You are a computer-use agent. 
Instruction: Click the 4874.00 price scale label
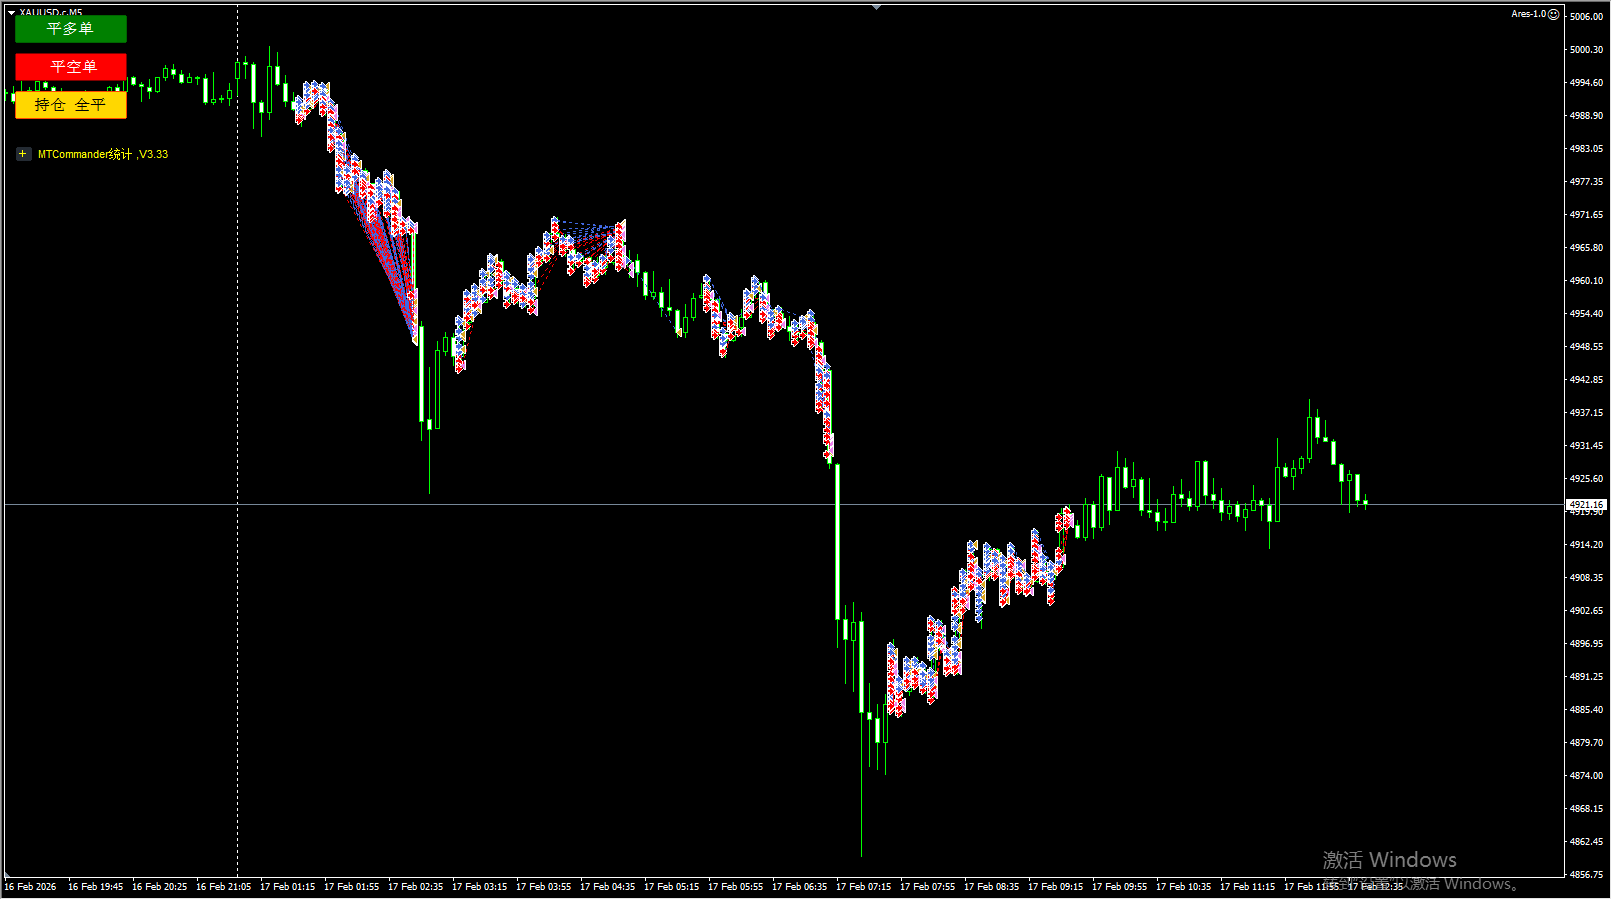coord(1586,776)
